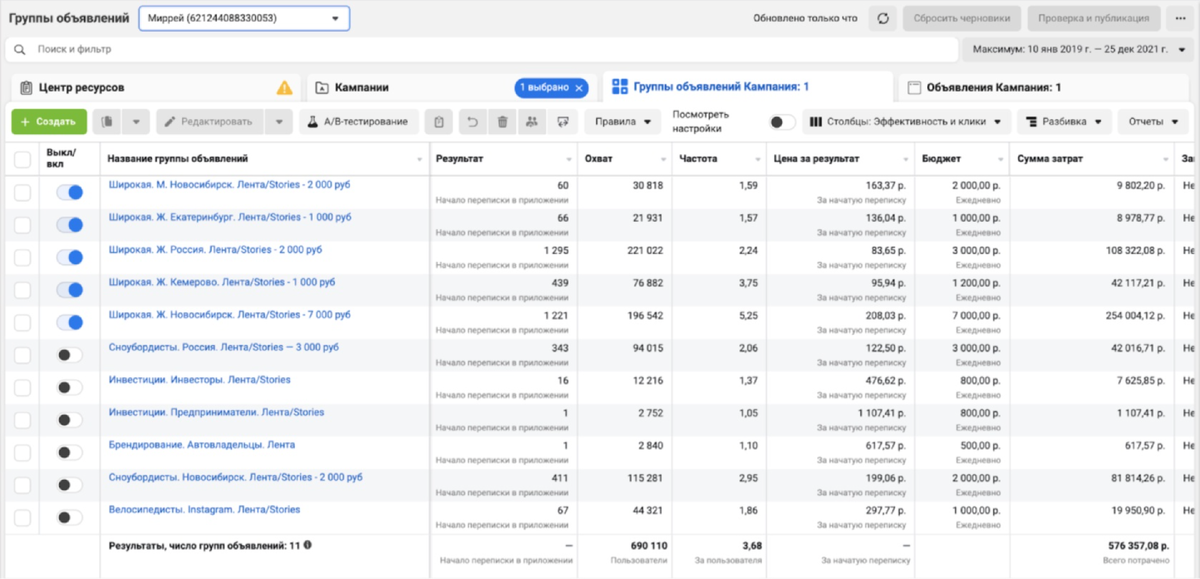Click the green Создать button

pyautogui.click(x=49, y=121)
